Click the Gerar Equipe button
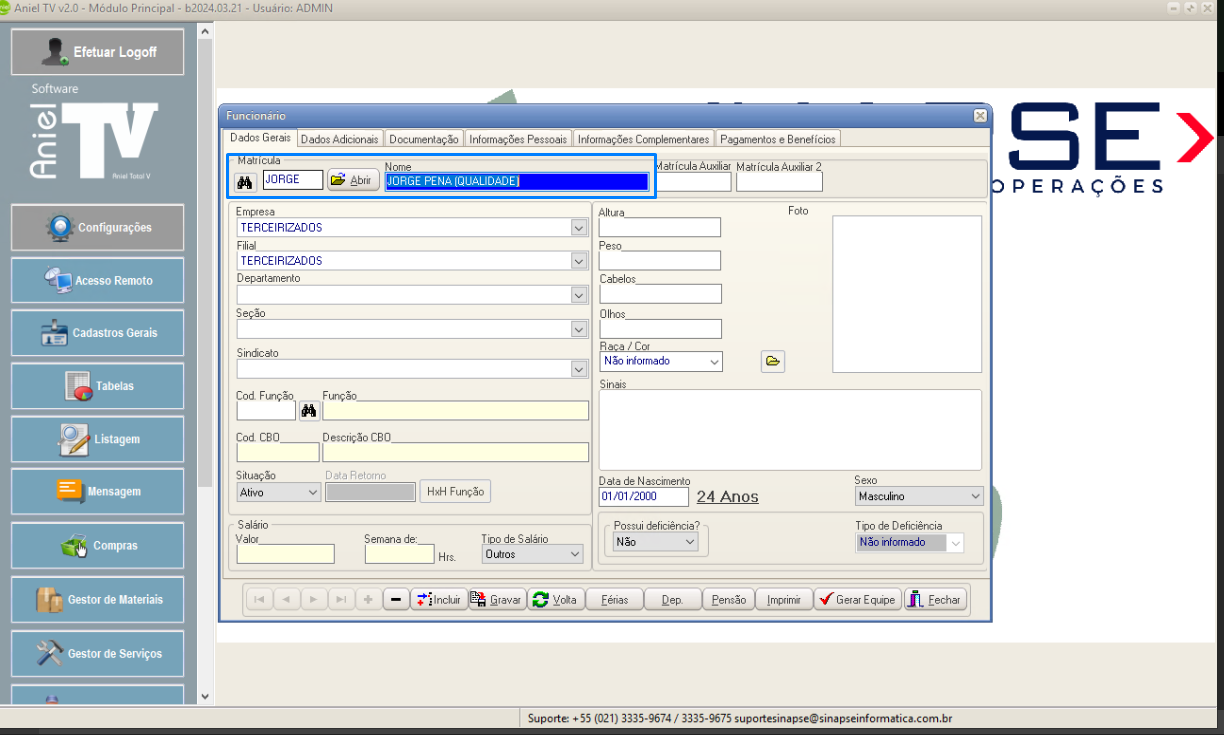Screen dimensions: 1224x735 click(857, 600)
